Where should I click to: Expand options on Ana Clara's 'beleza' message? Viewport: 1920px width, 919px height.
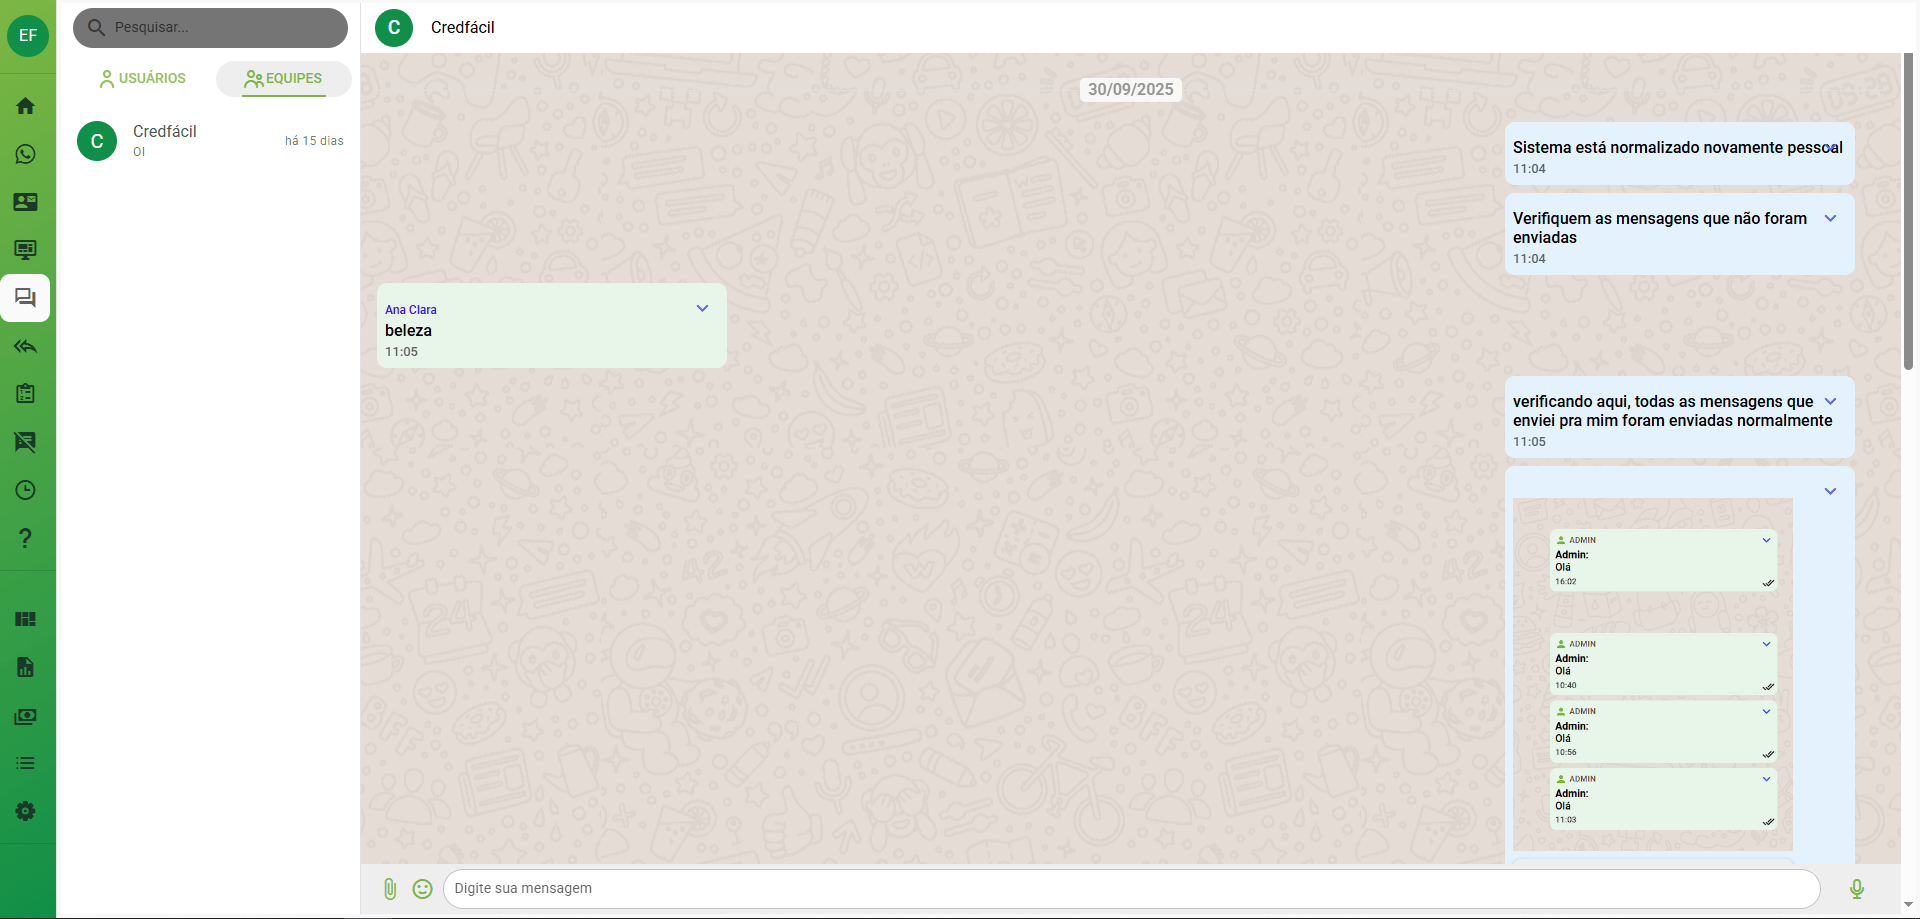pyautogui.click(x=703, y=308)
